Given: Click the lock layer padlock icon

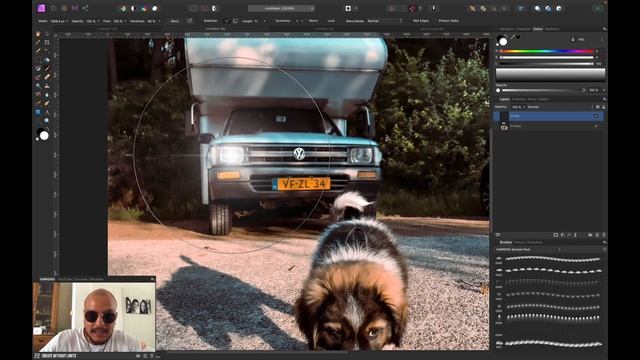Looking at the screenshot, I should (x=604, y=107).
